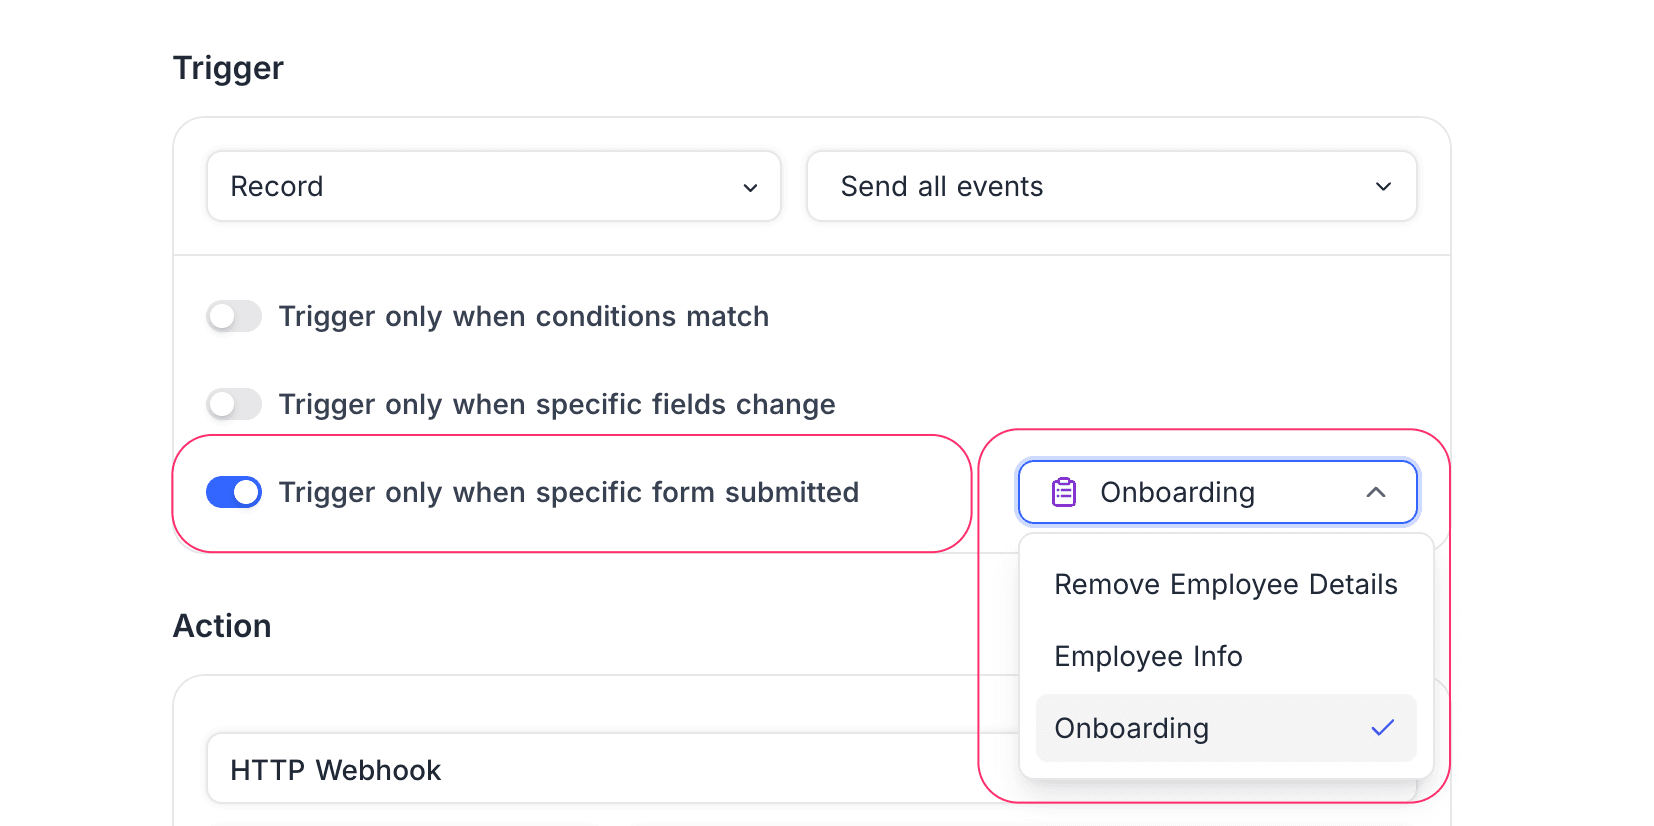Click the checkmark beside Onboarding
Screen dimensions: 1654x826
[x=1383, y=728]
